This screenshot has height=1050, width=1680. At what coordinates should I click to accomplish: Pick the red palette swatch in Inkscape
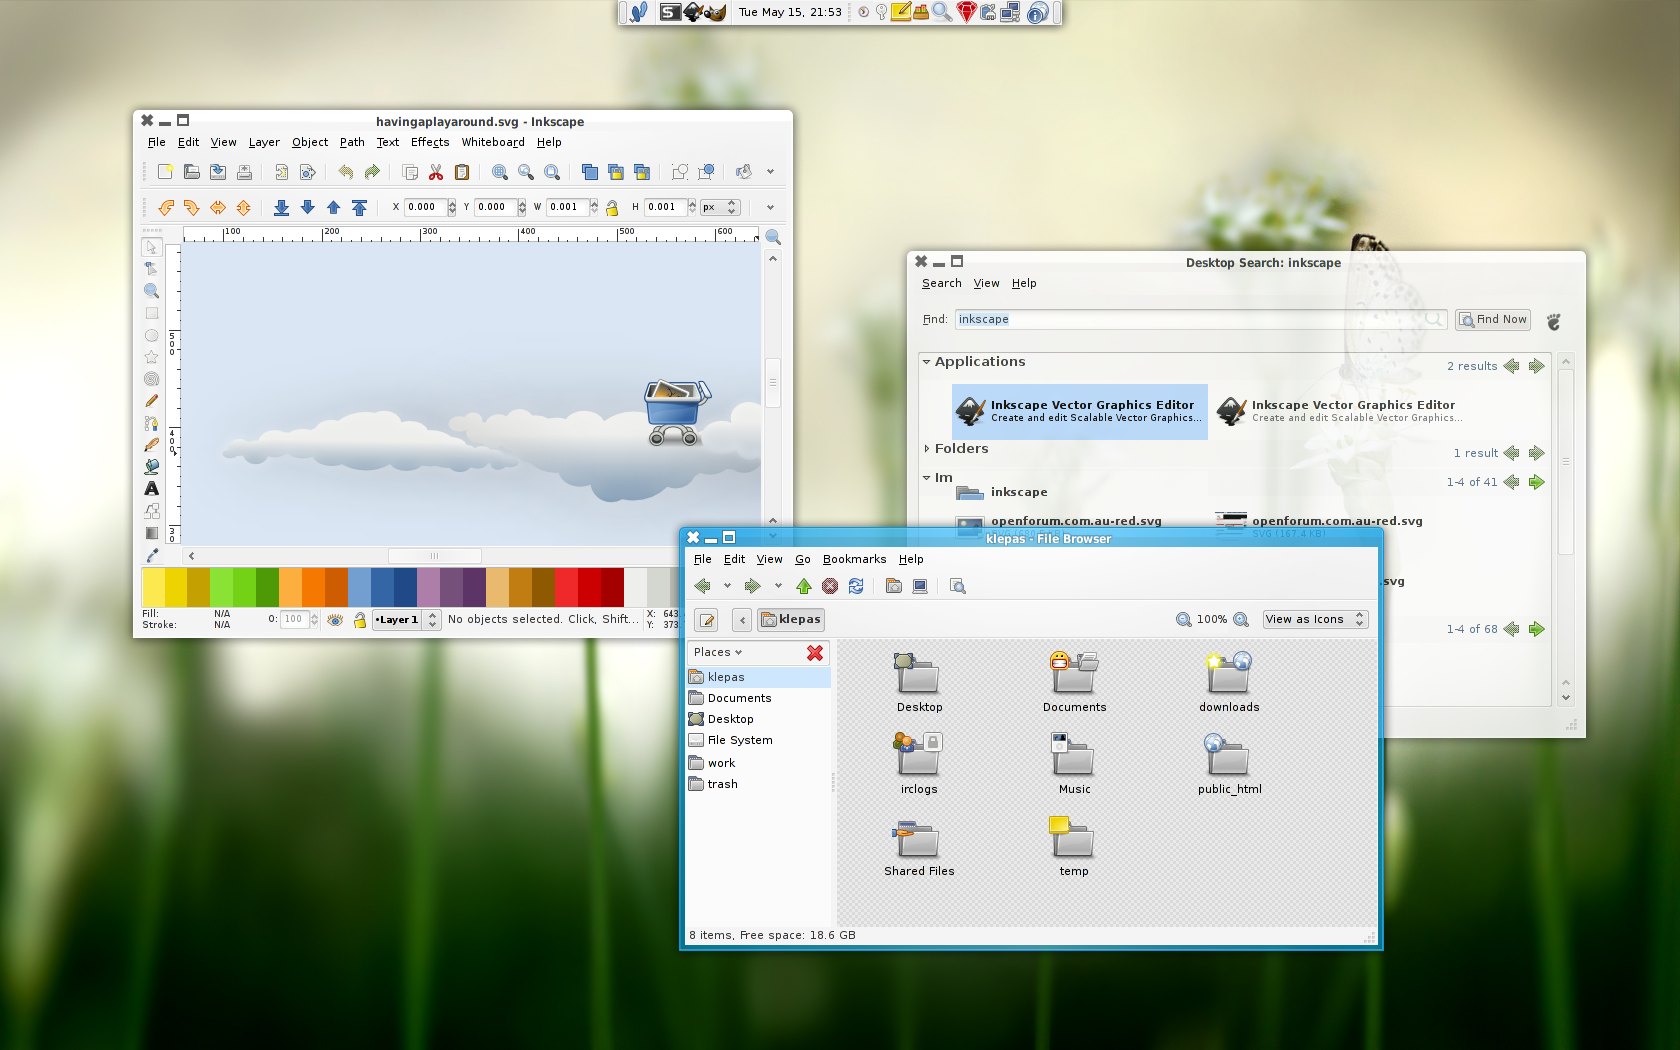[589, 587]
